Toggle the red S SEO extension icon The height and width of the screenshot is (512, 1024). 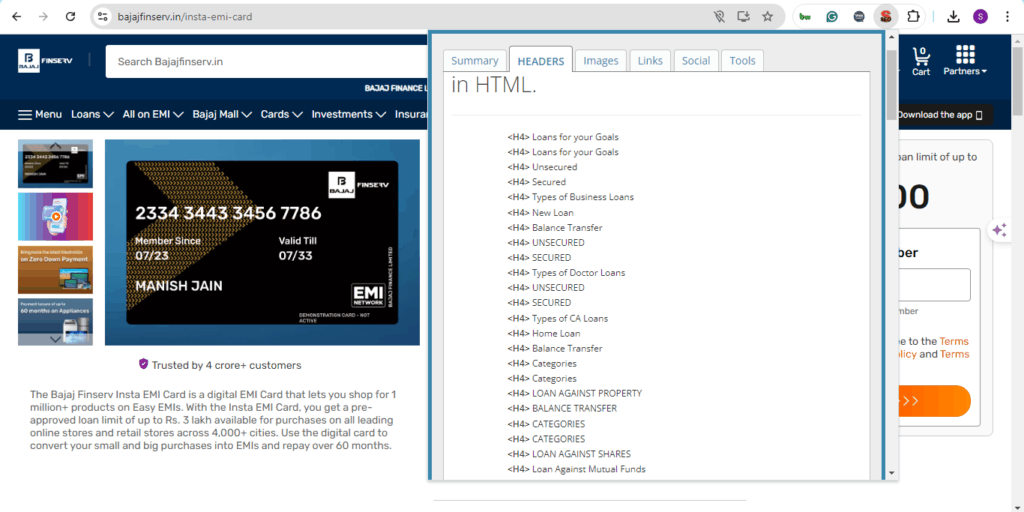click(886, 17)
